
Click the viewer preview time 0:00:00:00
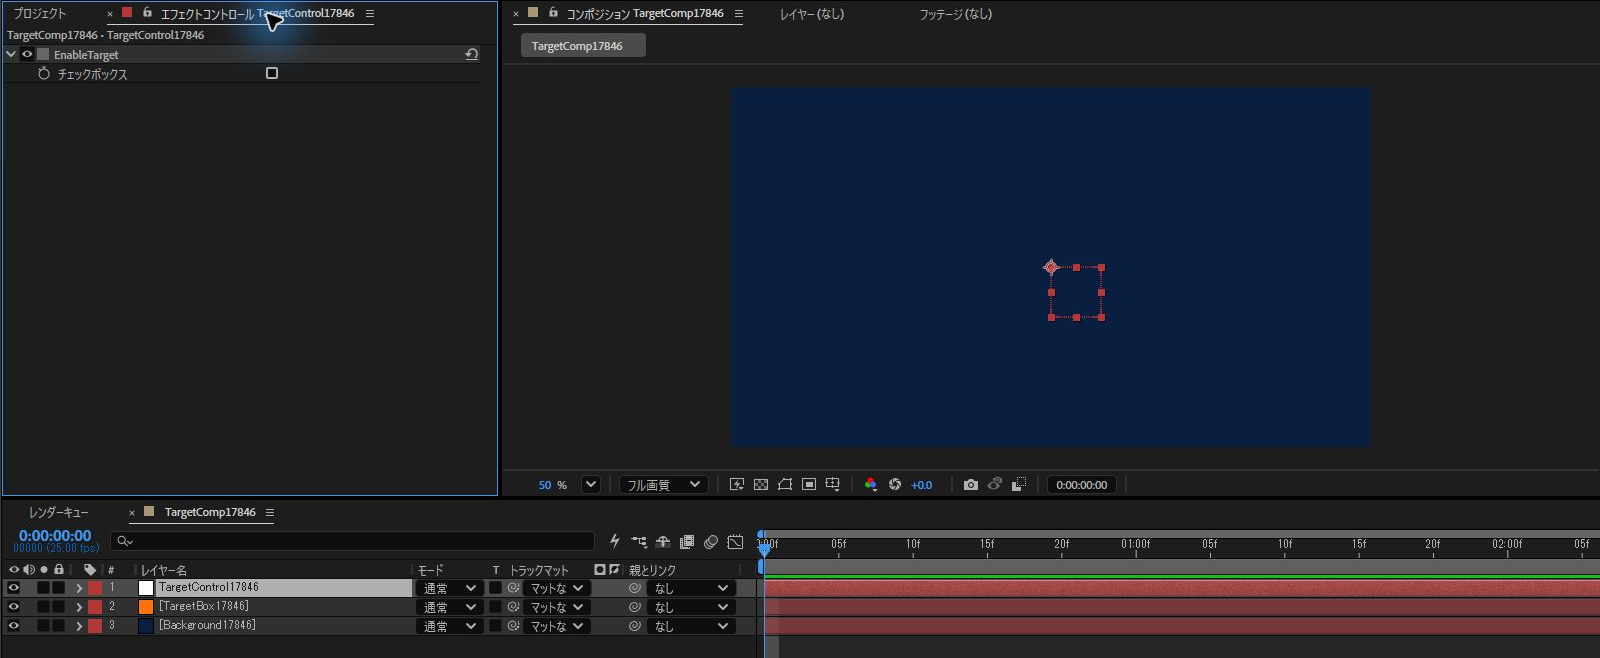click(x=1082, y=485)
